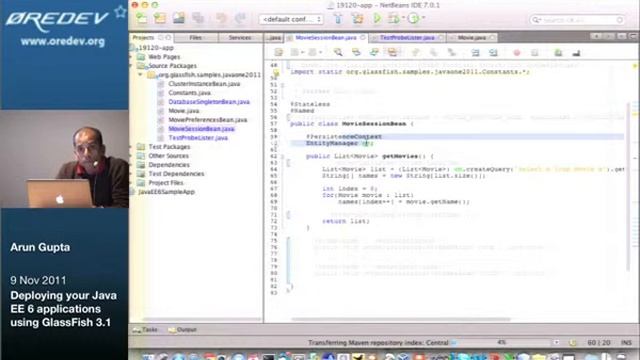The image size is (640, 360).
Task: Select the Test Packages folder
Action: [x=169, y=147]
